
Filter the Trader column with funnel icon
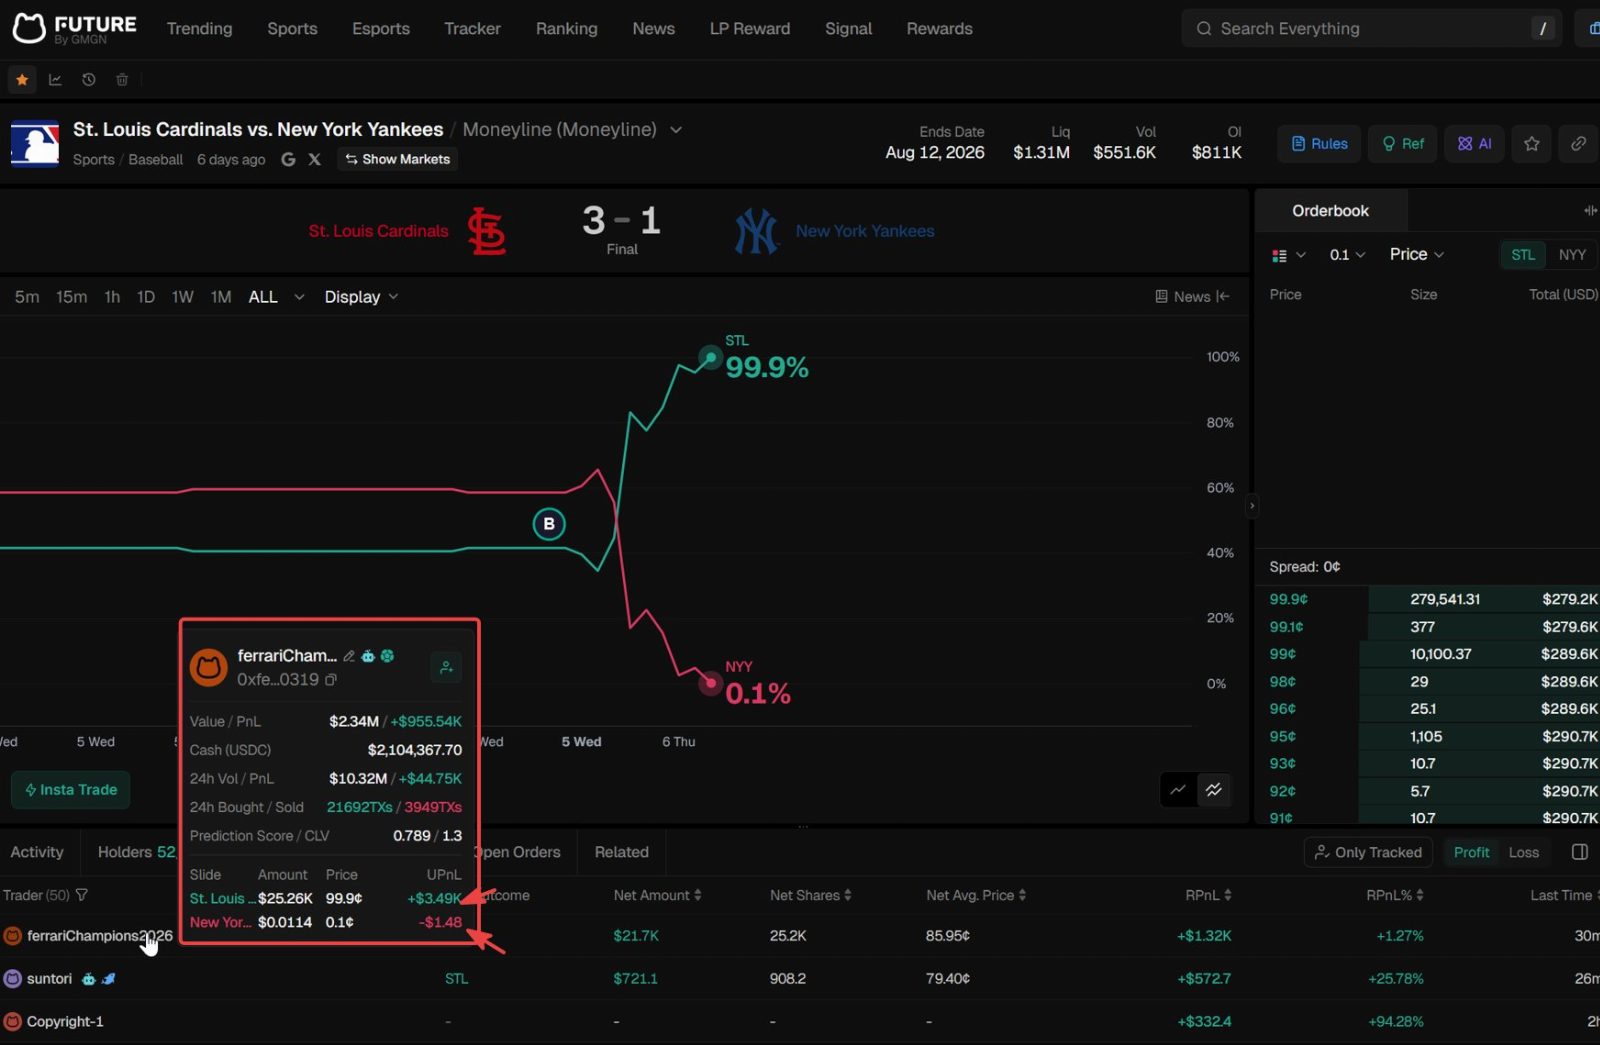(x=82, y=895)
